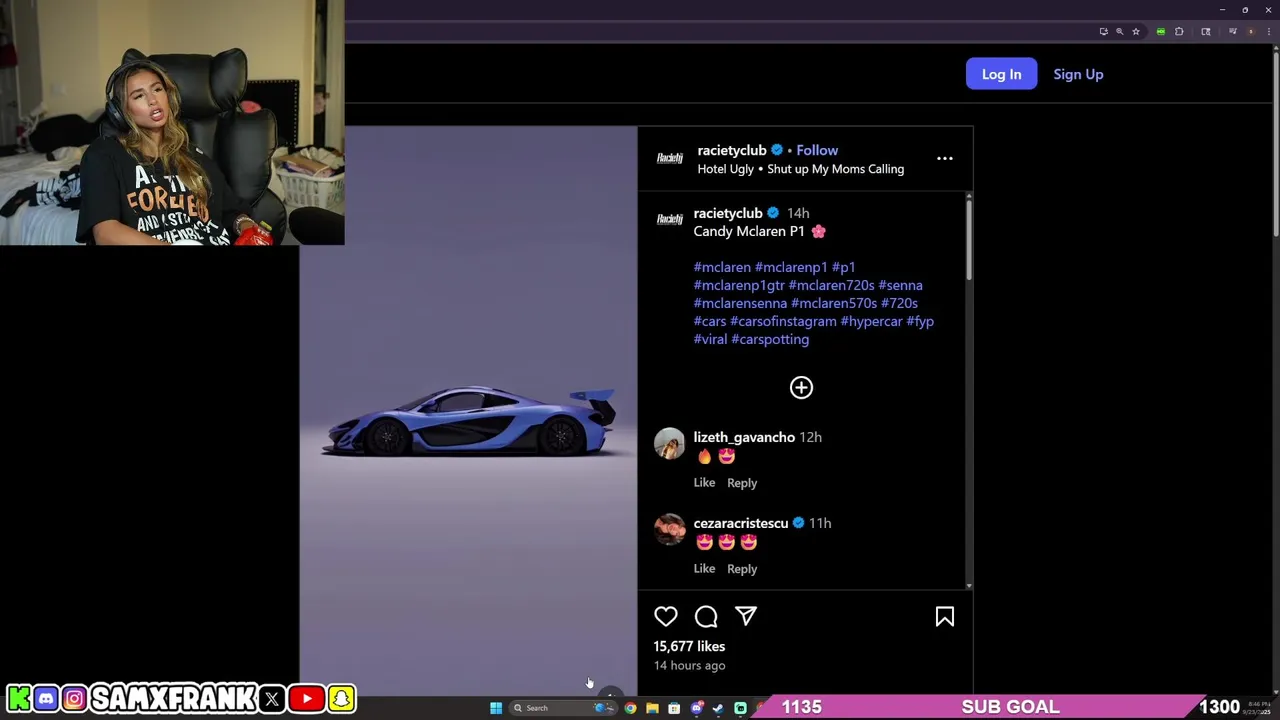Screen dimensions: 1280x720
Task: Click the 14h caption timestamp
Action: (798, 213)
